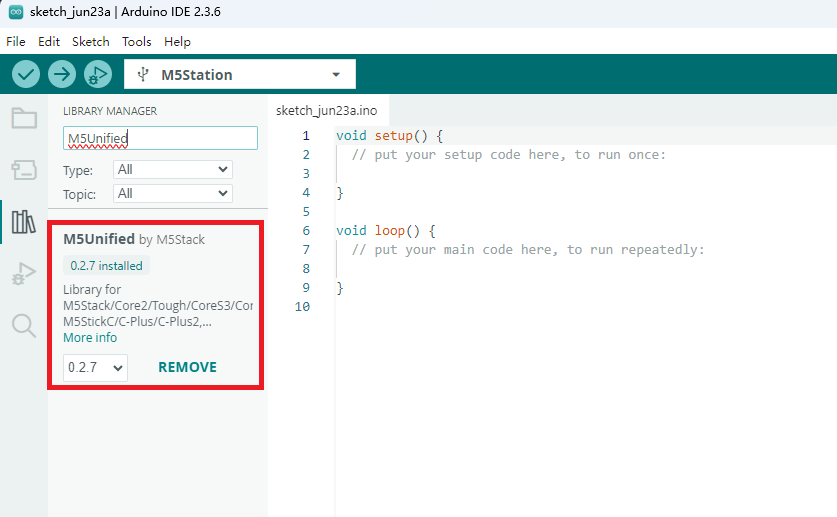This screenshot has height=517, width=837.
Task: Select the sketch_jun23a.ino editor tab
Action: click(327, 110)
